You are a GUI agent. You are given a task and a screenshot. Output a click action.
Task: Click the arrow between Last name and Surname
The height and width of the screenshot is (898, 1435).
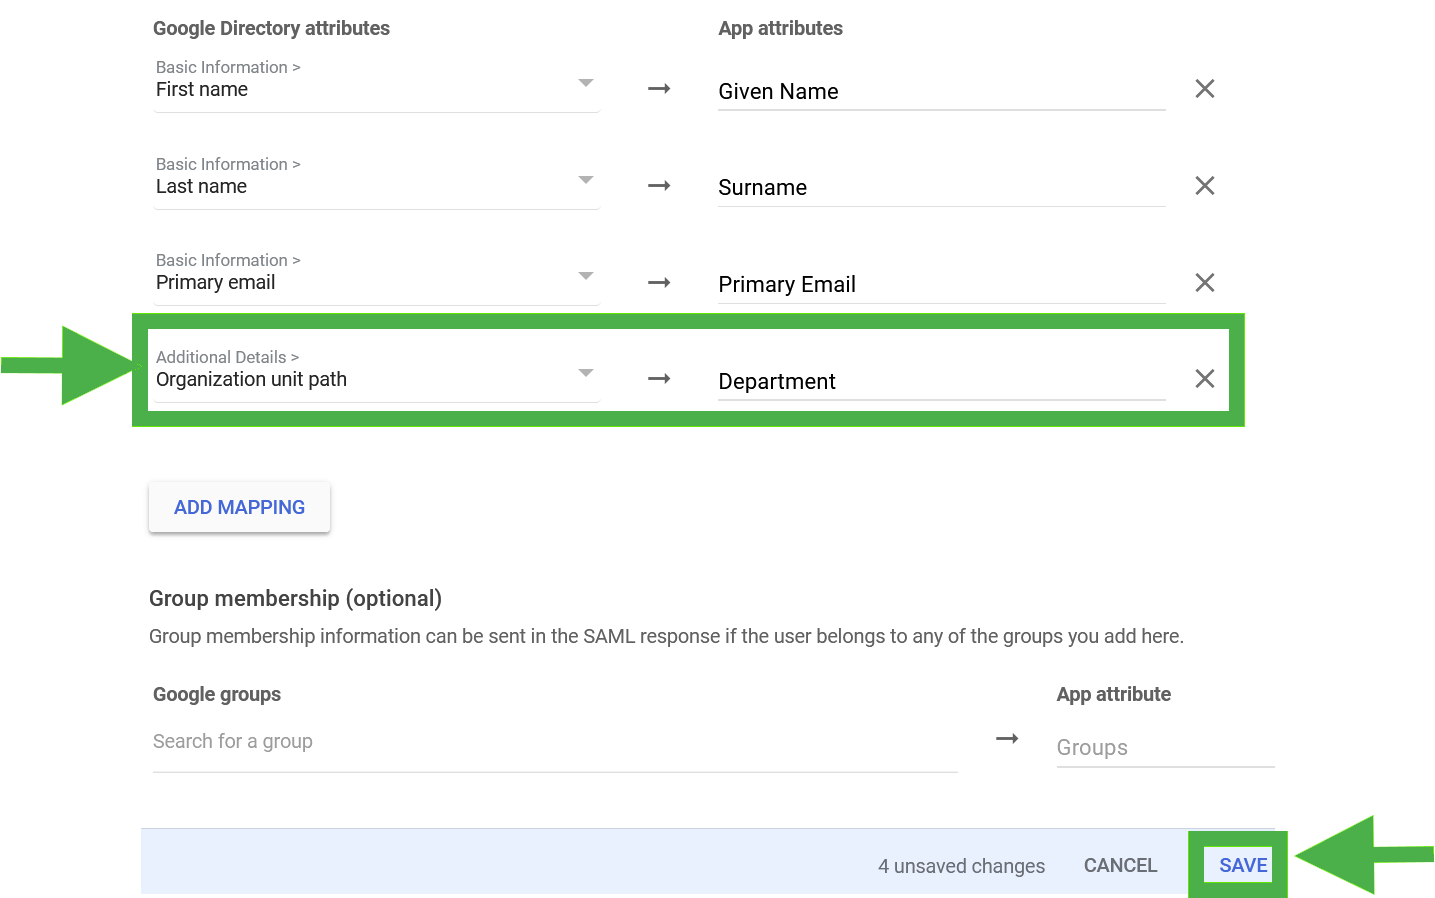[x=659, y=185]
